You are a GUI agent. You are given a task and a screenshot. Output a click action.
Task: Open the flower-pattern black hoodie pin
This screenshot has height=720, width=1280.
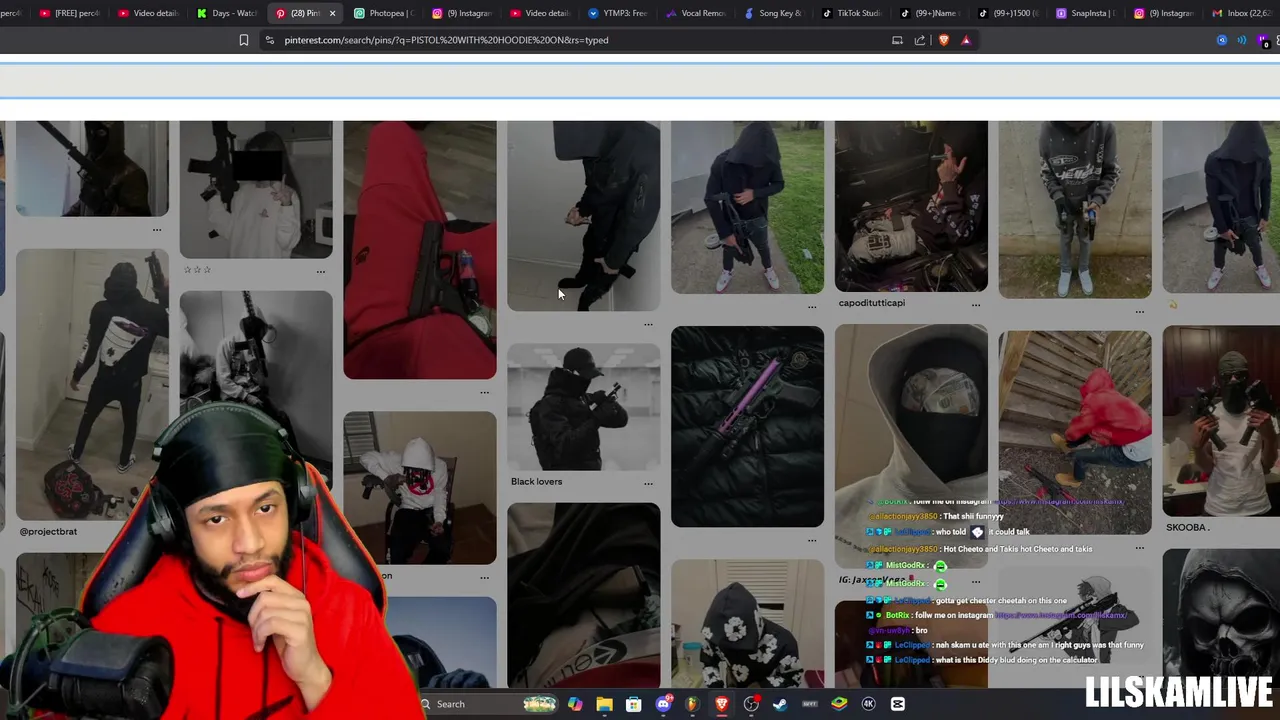click(747, 625)
